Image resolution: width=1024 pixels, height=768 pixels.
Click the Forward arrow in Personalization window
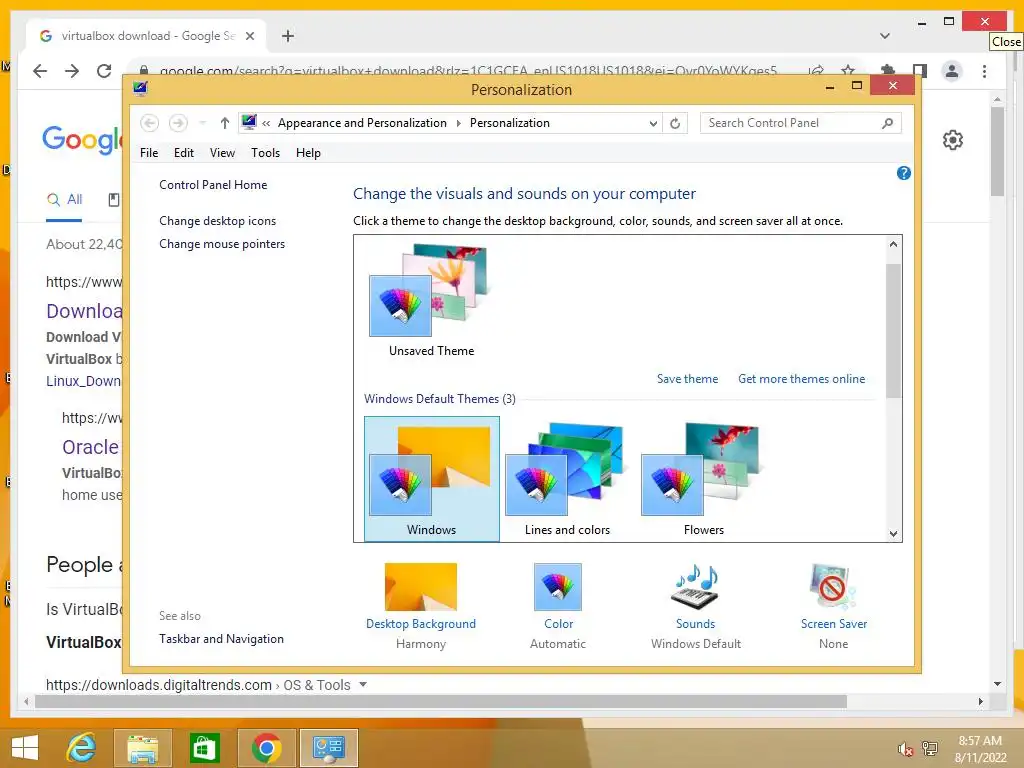point(178,123)
